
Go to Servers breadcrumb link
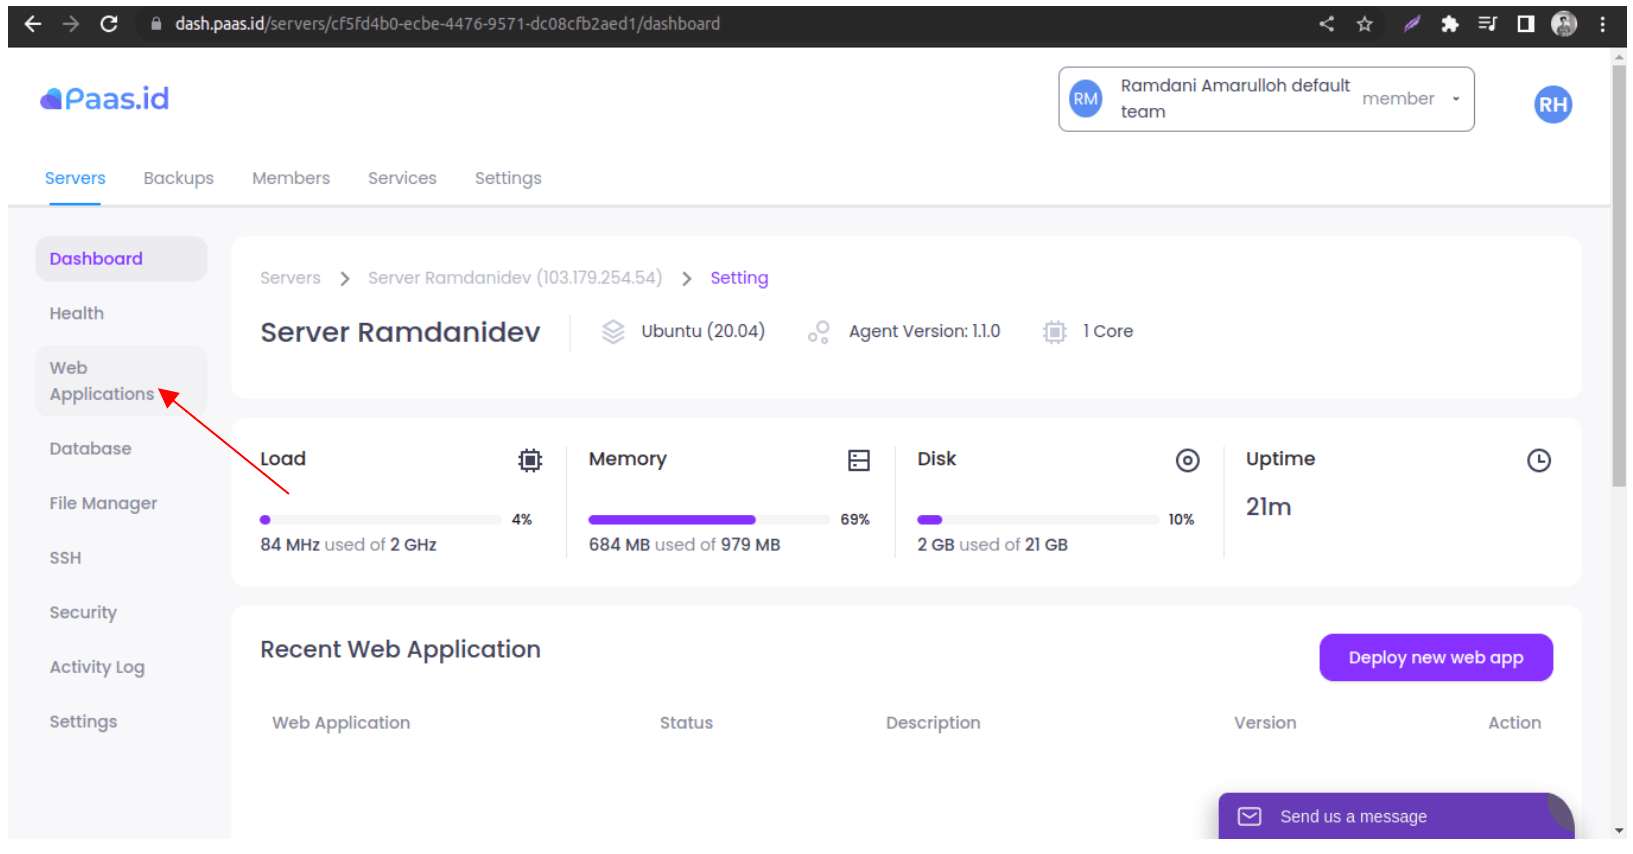[x=290, y=278]
